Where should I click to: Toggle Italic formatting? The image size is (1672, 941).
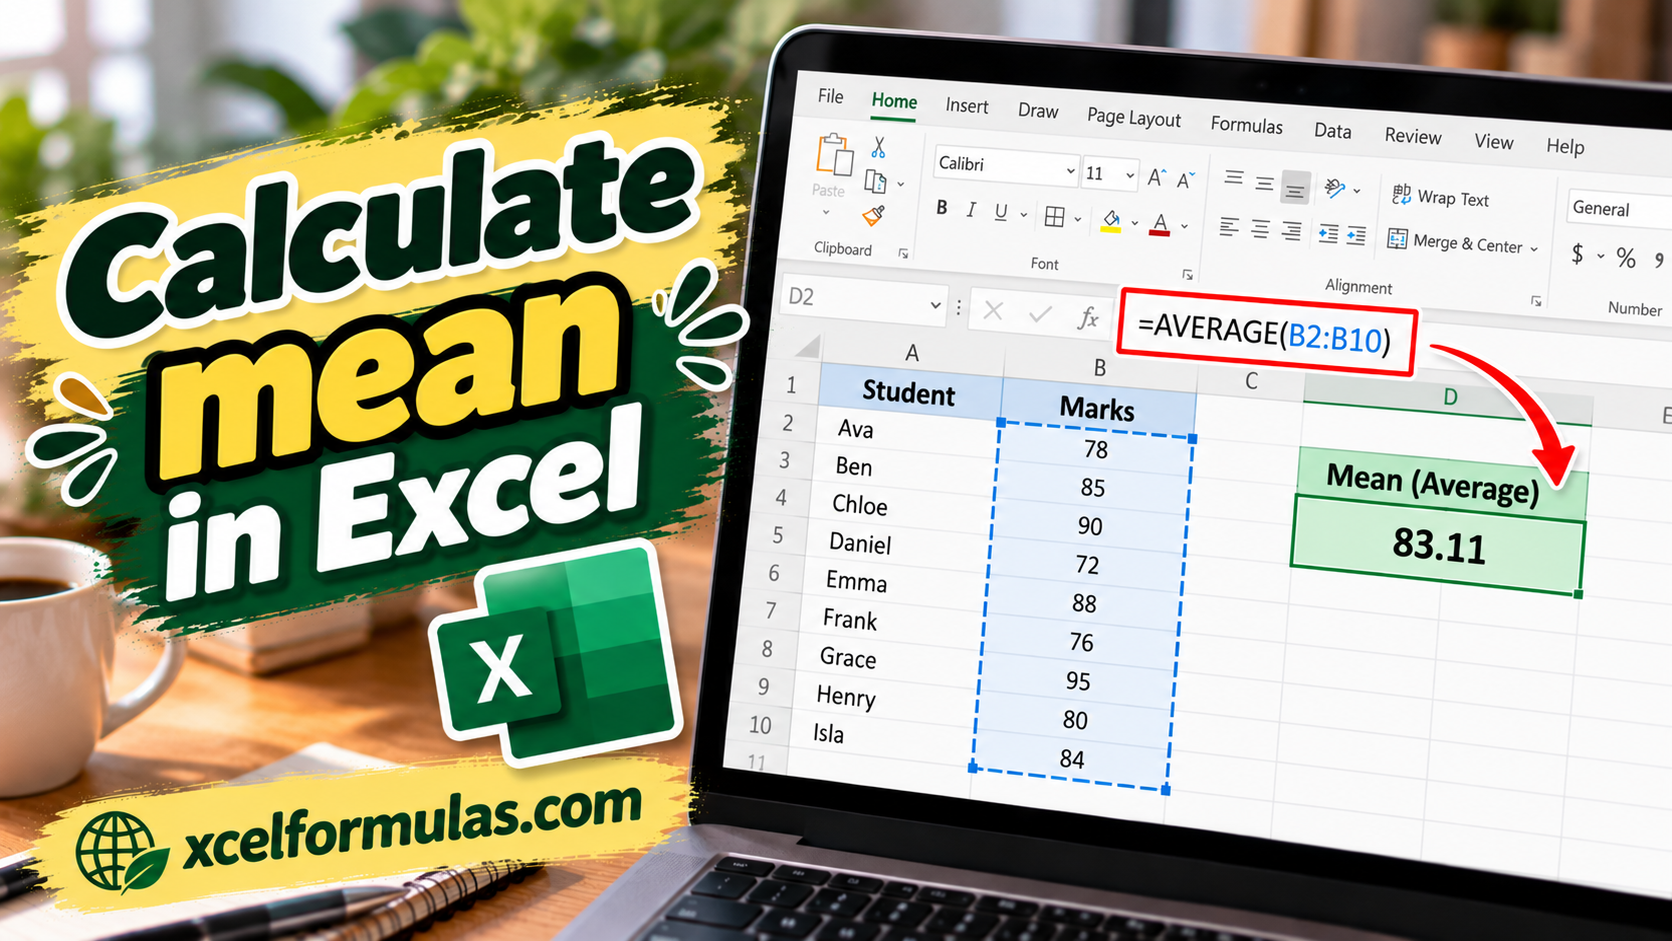(x=970, y=210)
